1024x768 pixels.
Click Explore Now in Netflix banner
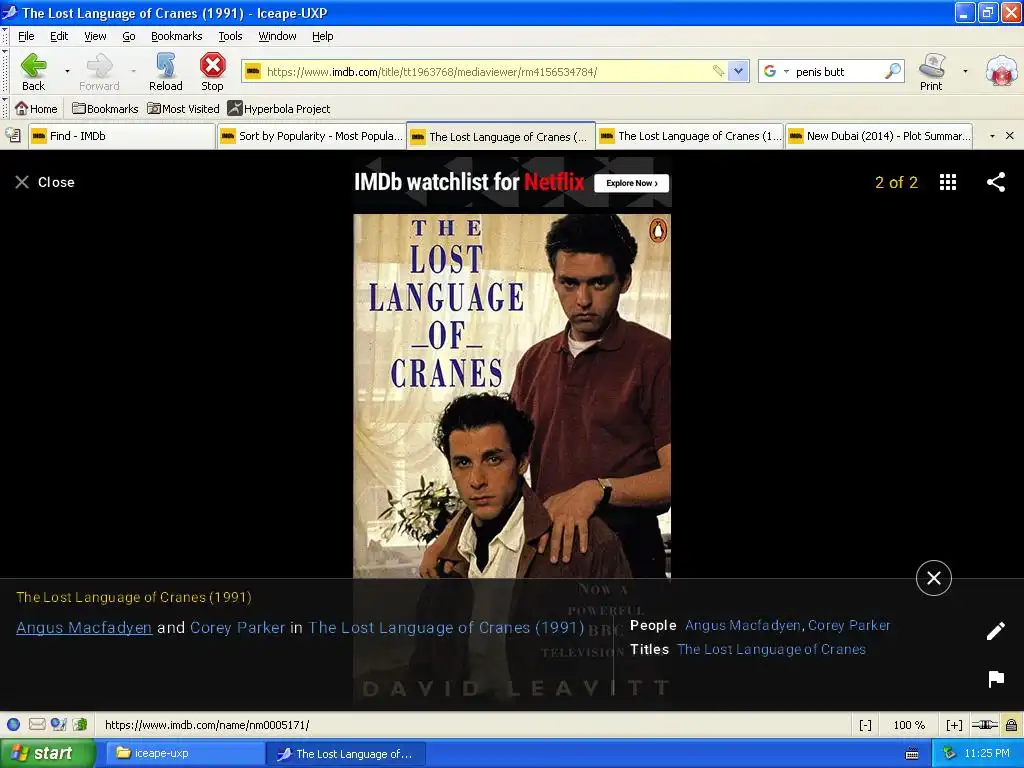pyautogui.click(x=632, y=183)
